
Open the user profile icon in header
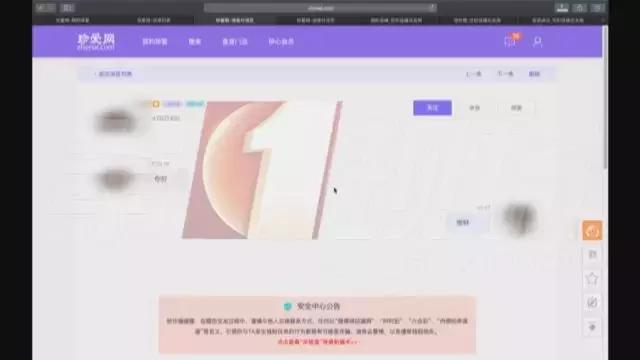[538, 42]
